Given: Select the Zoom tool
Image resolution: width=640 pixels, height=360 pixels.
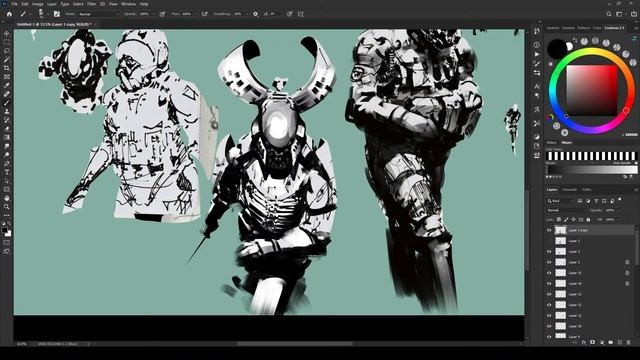Looking at the screenshot, I should point(7,207).
